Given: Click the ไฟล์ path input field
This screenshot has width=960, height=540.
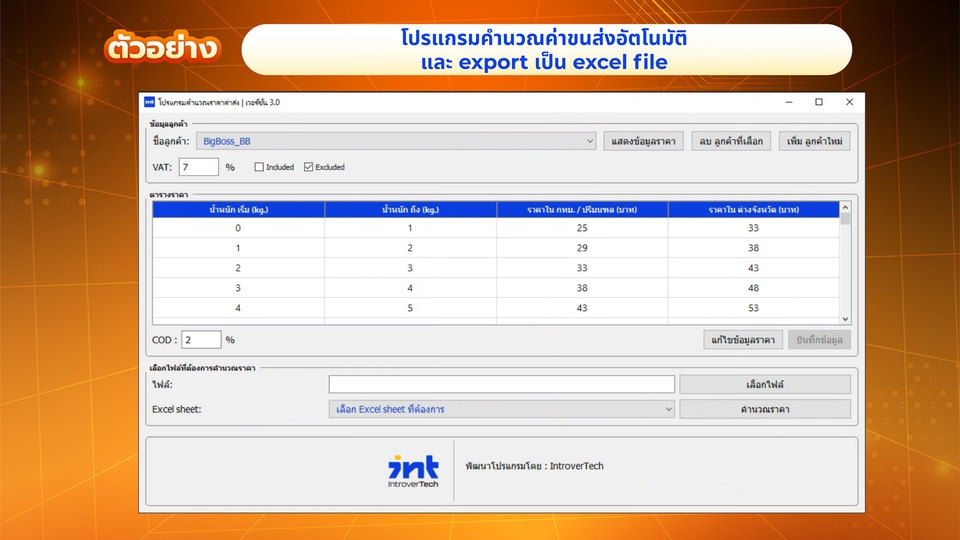Looking at the screenshot, I should pyautogui.click(x=501, y=384).
